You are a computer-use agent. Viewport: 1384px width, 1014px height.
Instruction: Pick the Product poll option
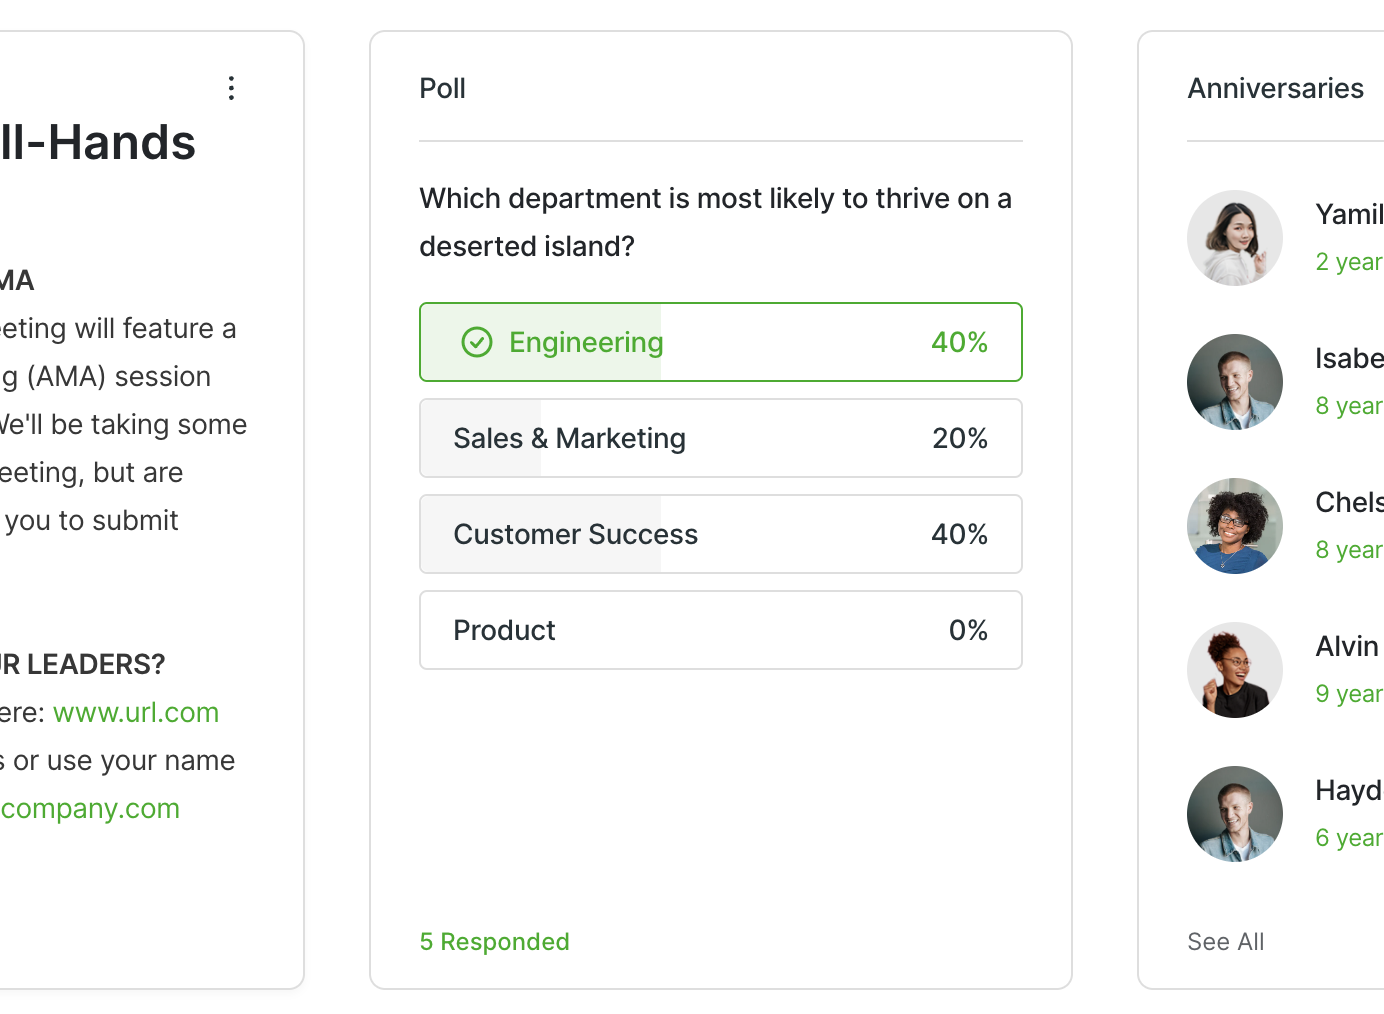(720, 630)
